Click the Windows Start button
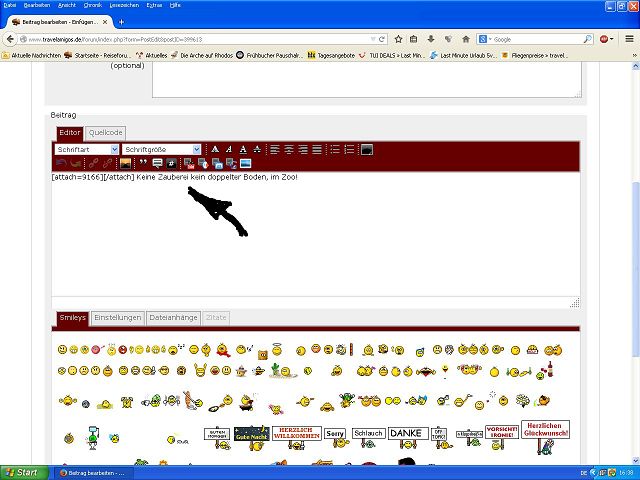This screenshot has height=480, width=640. click(x=22, y=472)
